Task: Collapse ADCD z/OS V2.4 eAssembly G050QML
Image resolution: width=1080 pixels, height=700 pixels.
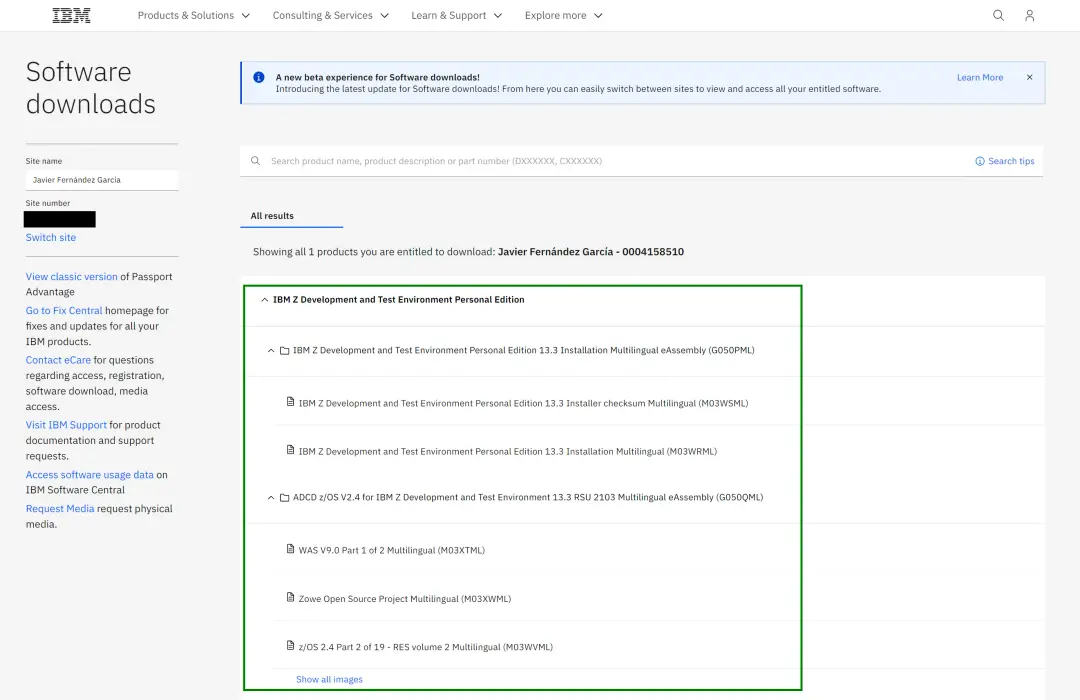Action: click(x=271, y=497)
